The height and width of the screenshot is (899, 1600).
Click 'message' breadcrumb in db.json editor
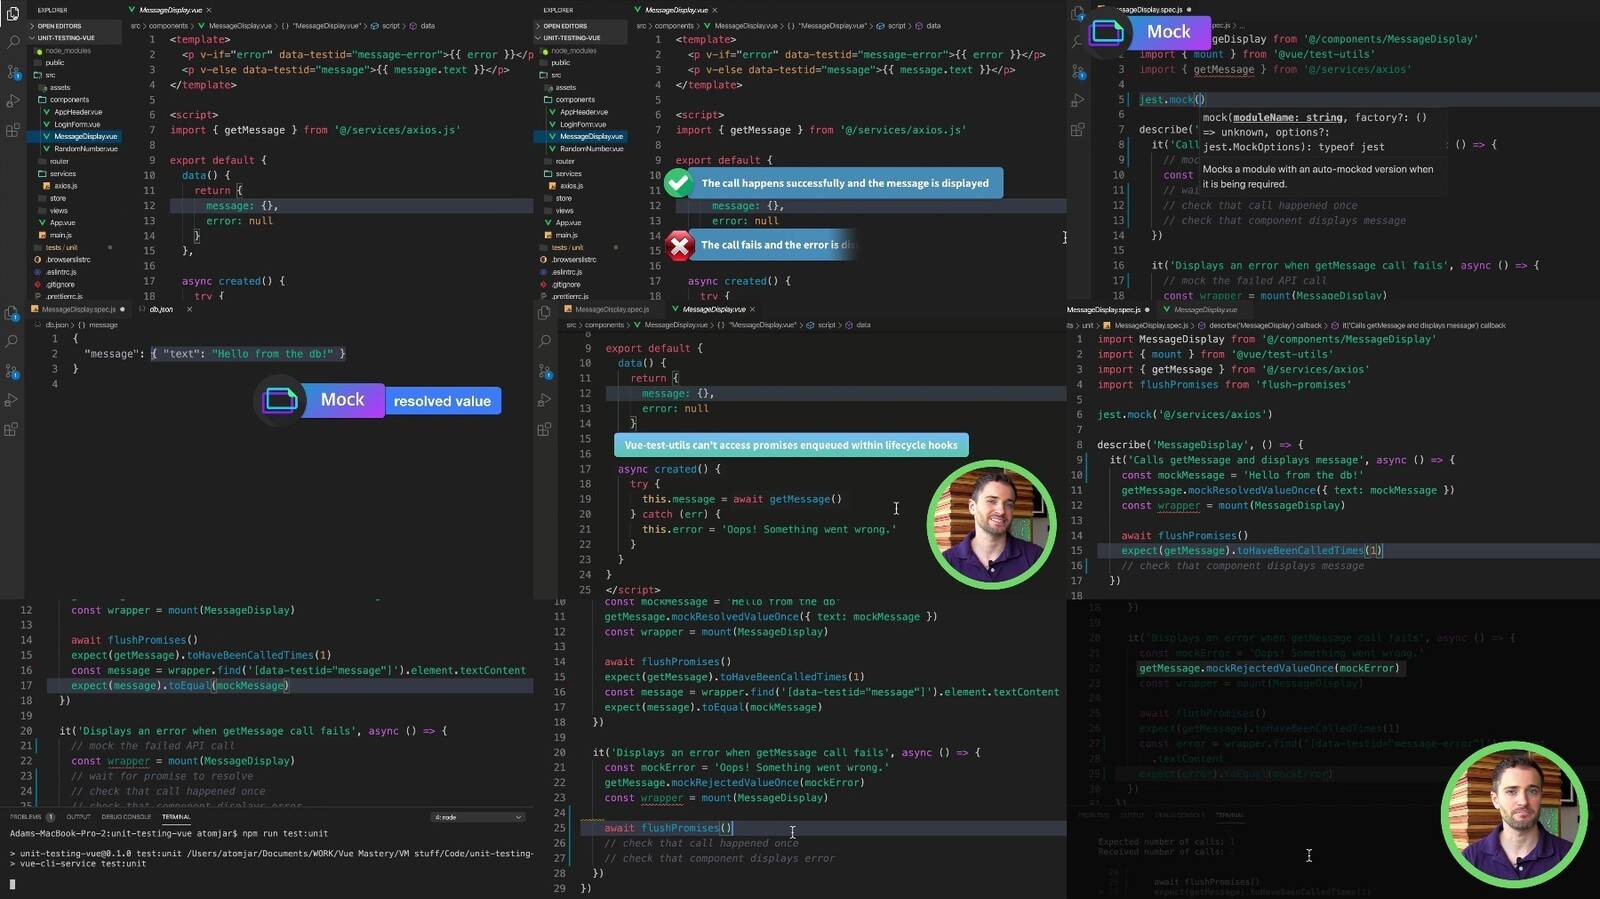pos(103,325)
